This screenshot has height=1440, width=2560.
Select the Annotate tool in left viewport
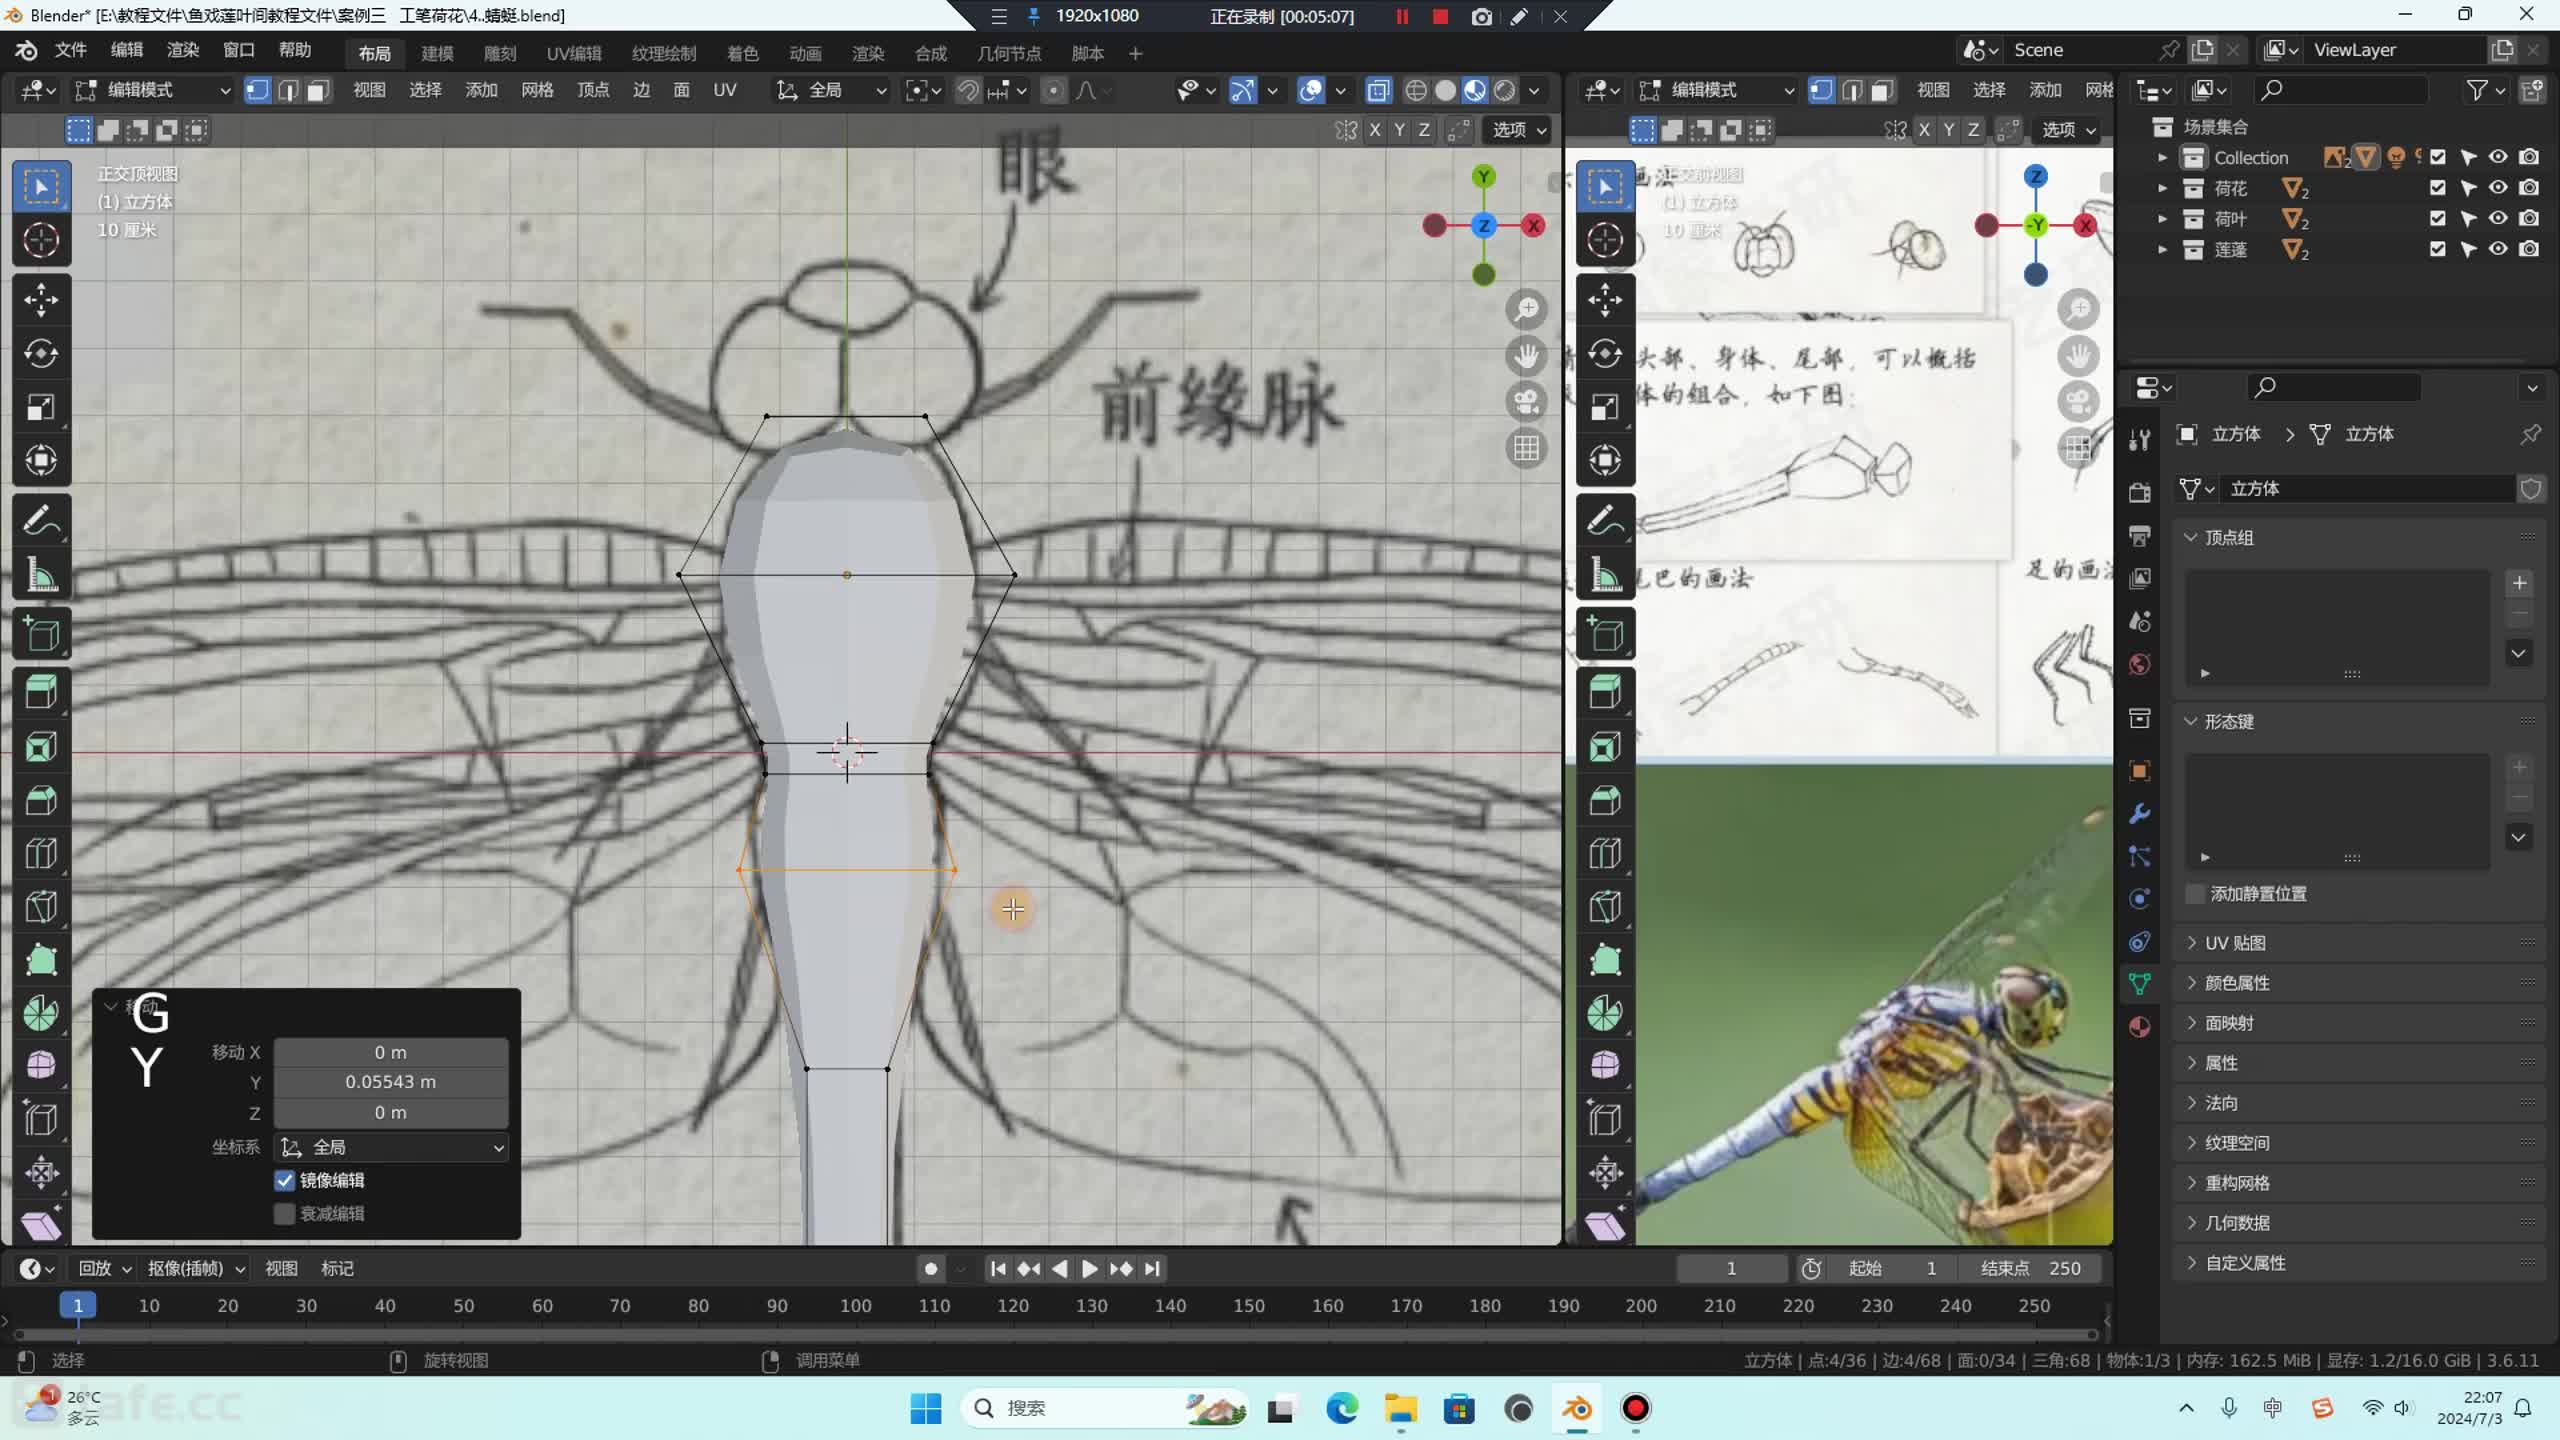pyautogui.click(x=41, y=521)
